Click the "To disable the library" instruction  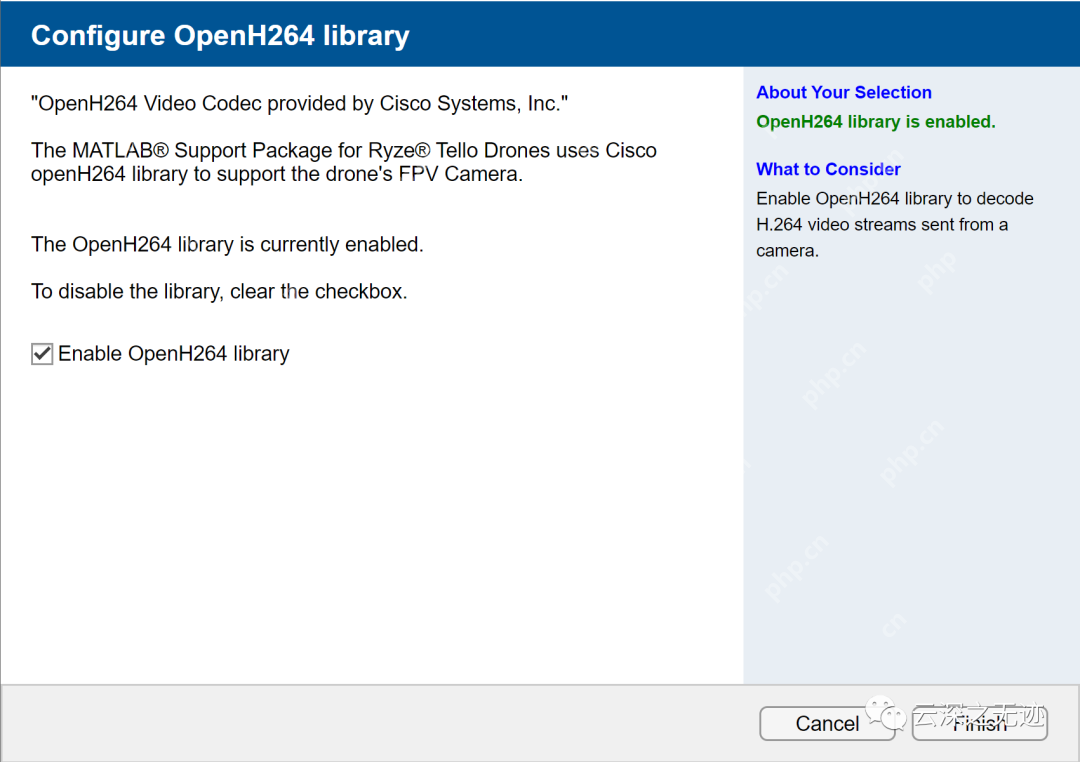(219, 292)
